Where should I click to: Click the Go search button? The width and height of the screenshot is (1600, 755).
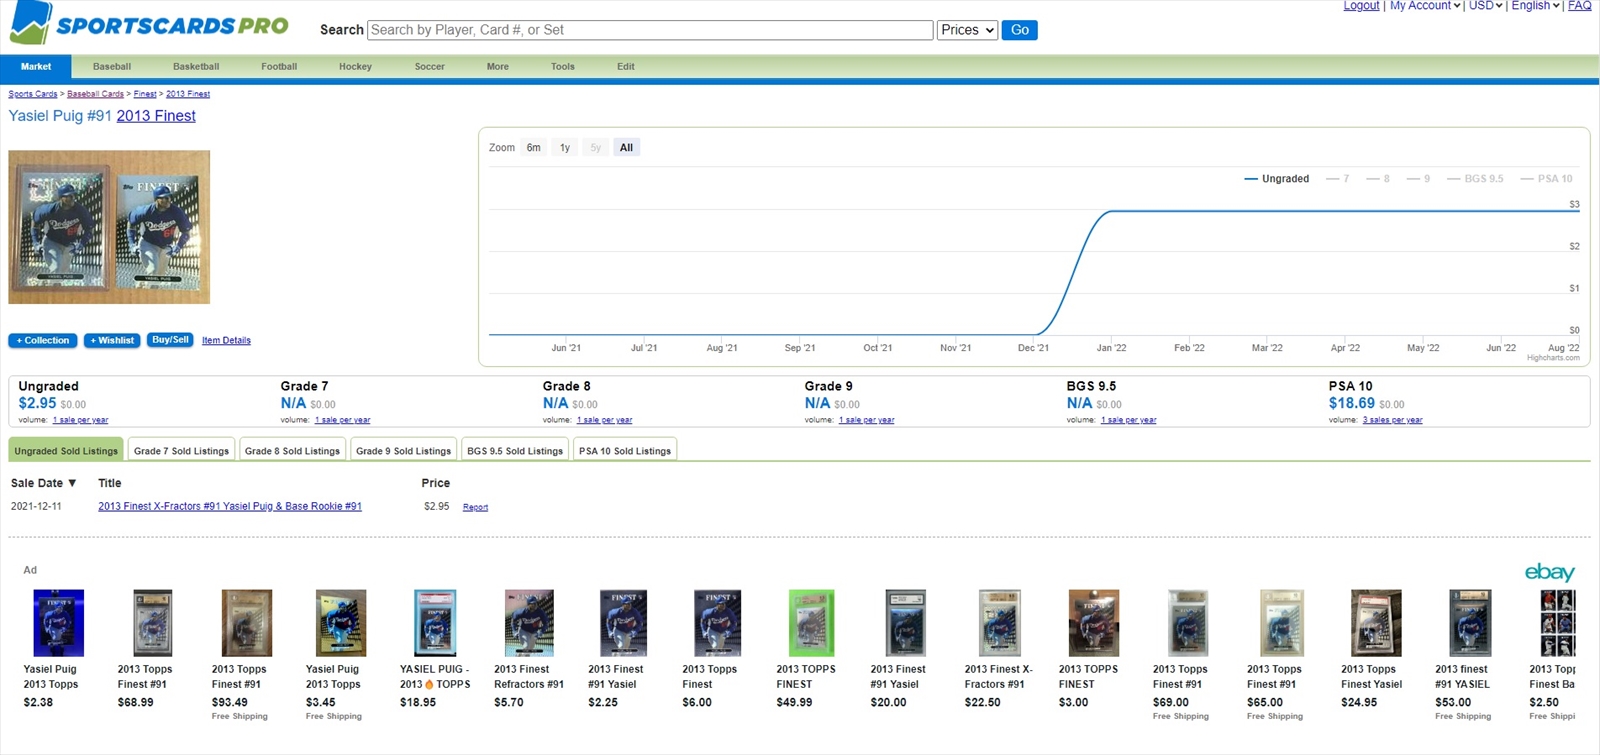(x=1019, y=30)
